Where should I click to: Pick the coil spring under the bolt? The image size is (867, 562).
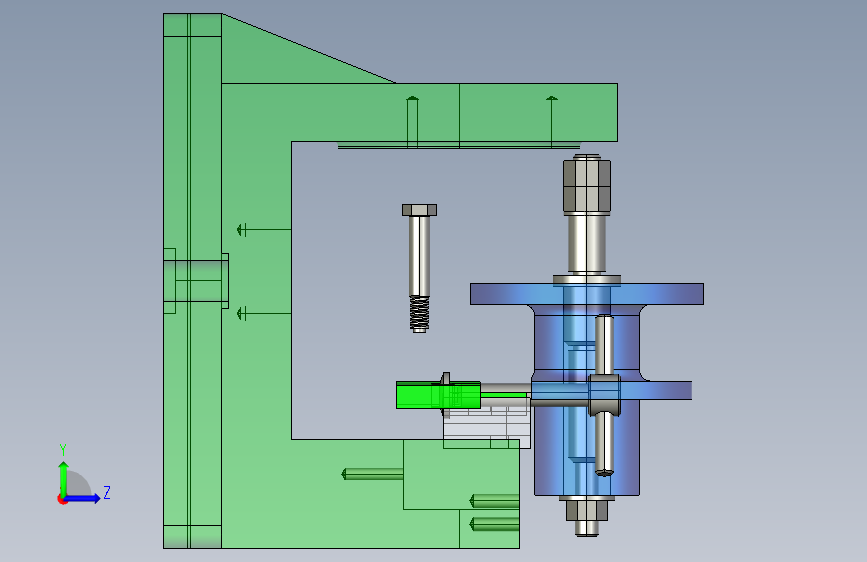(419, 314)
